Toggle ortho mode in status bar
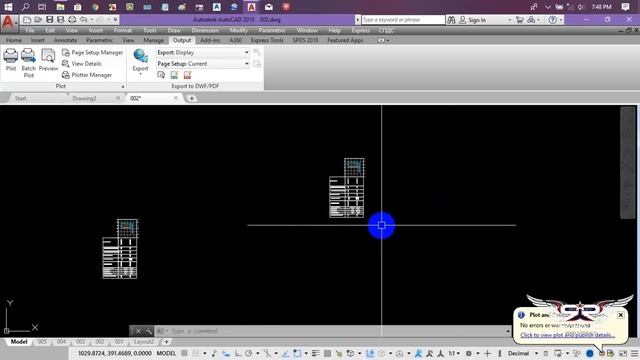The image size is (640, 360). click(x=238, y=353)
